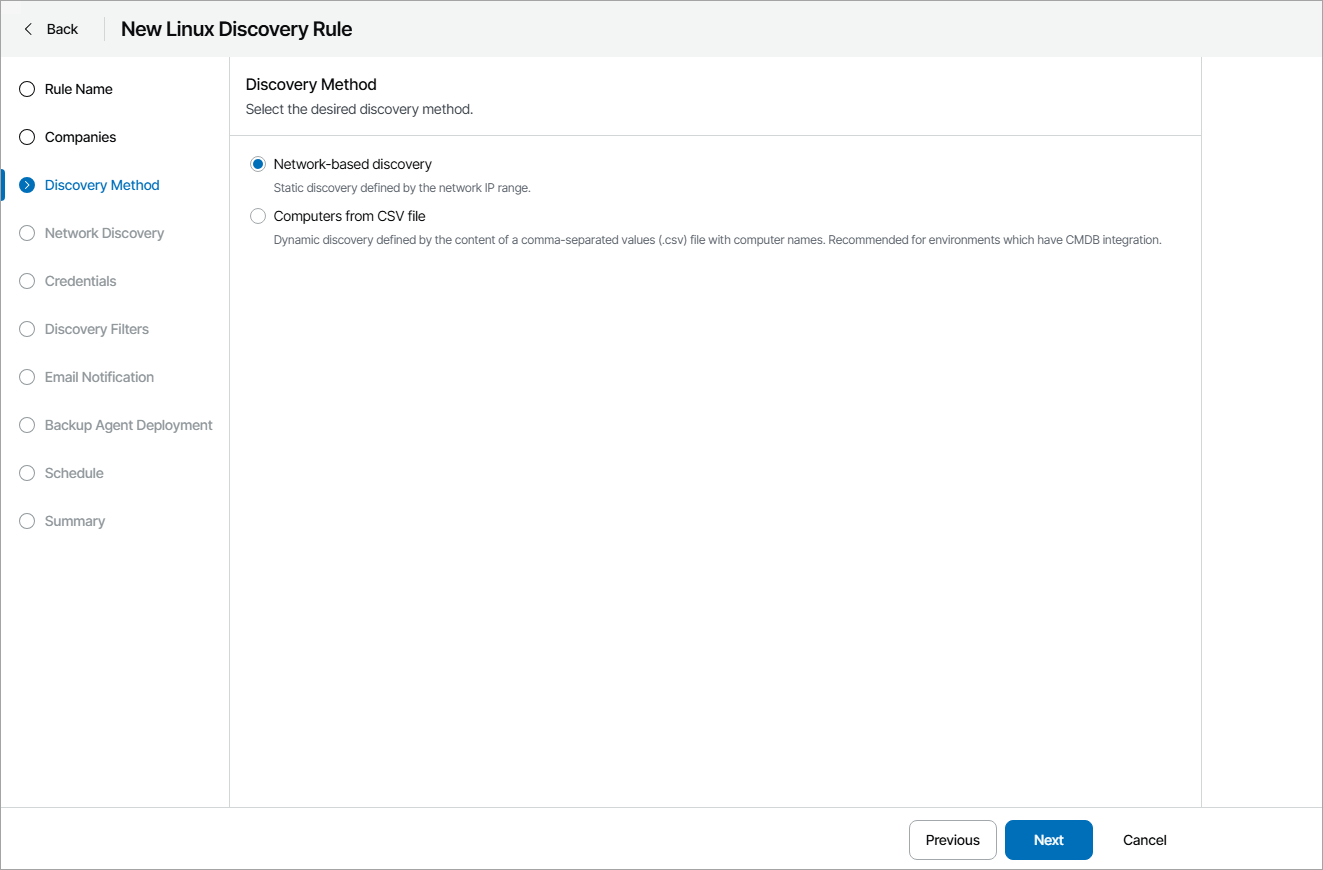
Task: Click the Previous button
Action: pyautogui.click(x=952, y=840)
